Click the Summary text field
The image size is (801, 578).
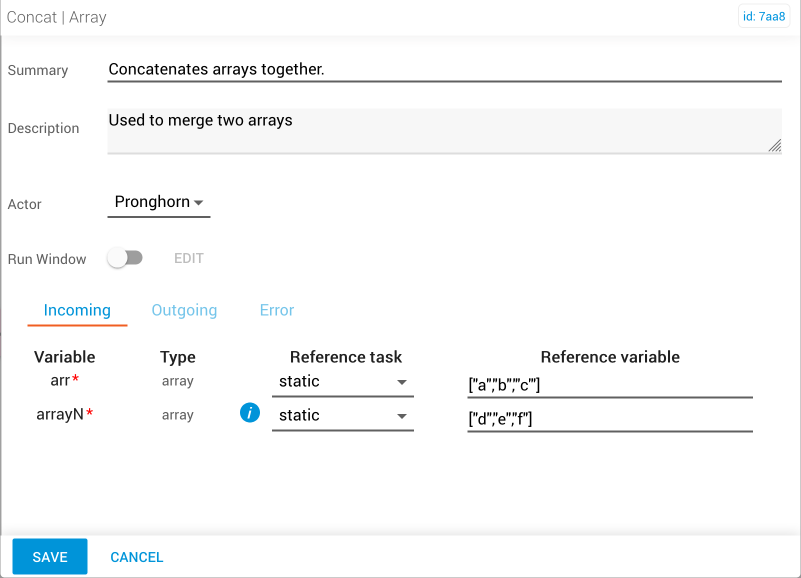click(x=444, y=70)
